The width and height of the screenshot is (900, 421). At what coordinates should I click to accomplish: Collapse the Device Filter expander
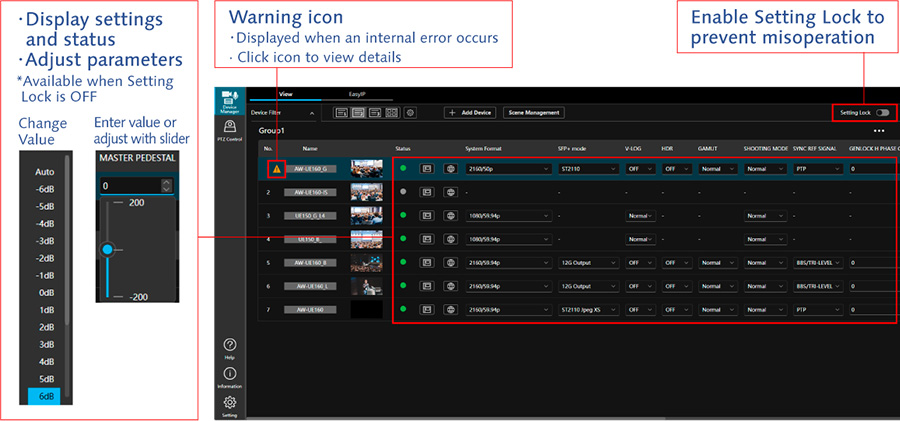[310, 114]
